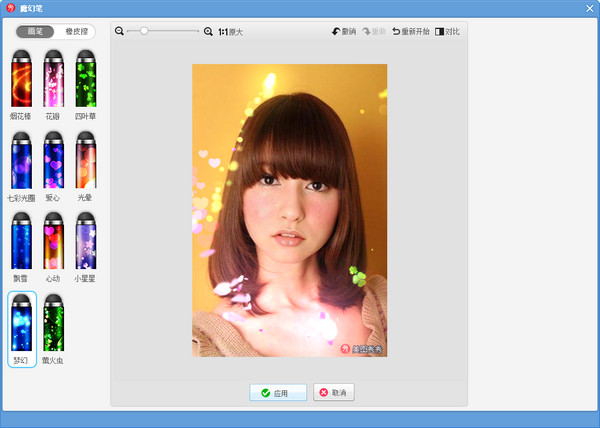Reset view to 1:1 原大 size
Screen dimensions: 600x428
coord(230,32)
